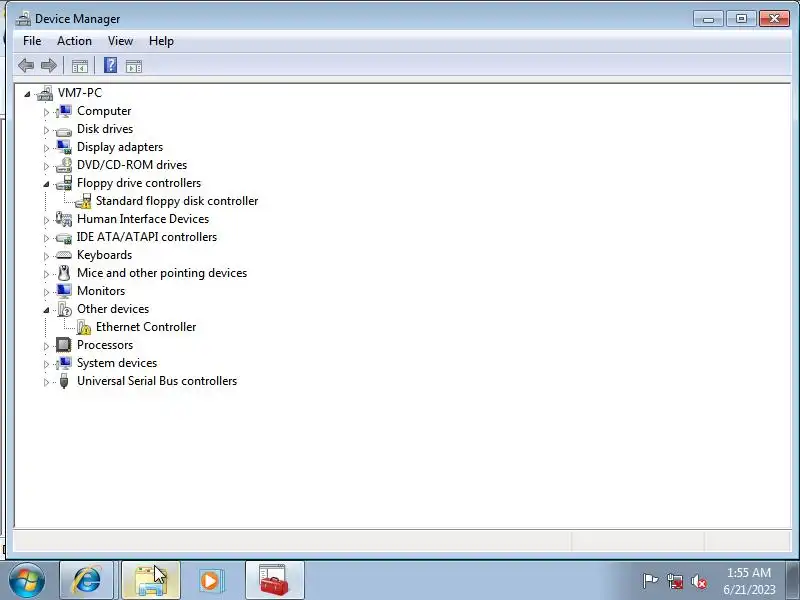Viewport: 800px width, 600px height.
Task: Open the Action menu
Action: click(74, 41)
